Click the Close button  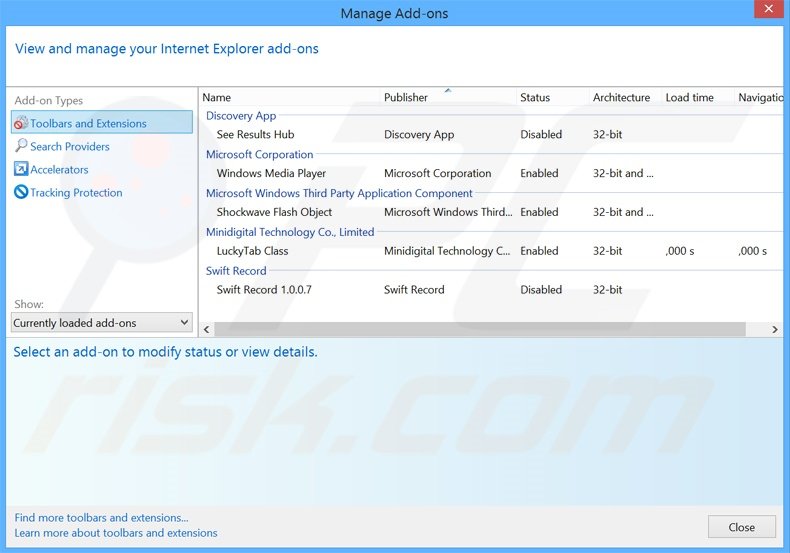tap(742, 527)
